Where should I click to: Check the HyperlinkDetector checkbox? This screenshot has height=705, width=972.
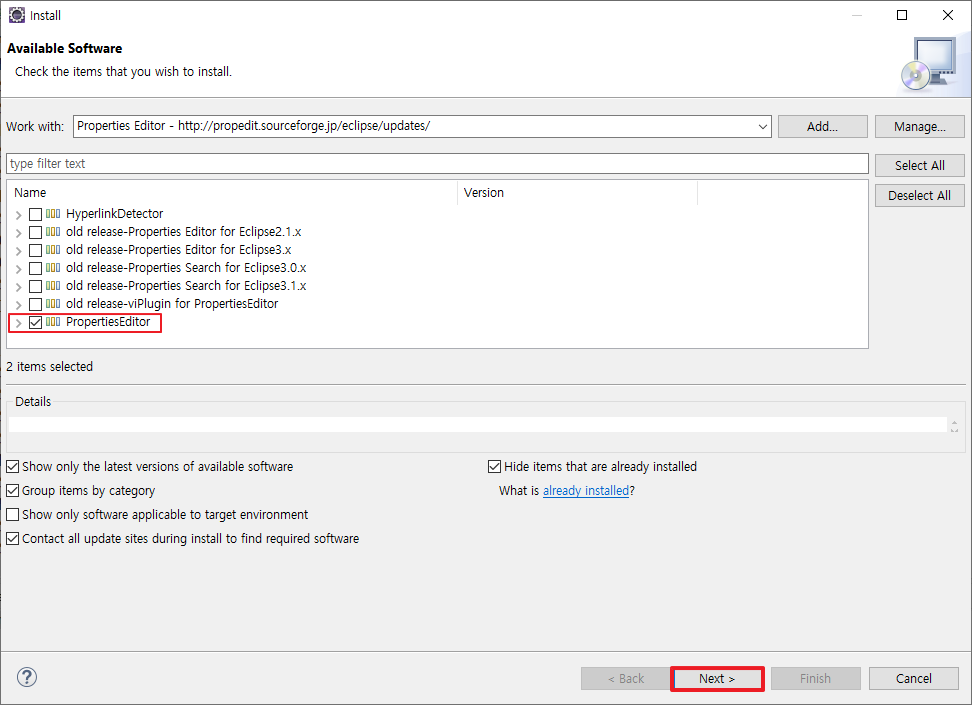tap(35, 215)
